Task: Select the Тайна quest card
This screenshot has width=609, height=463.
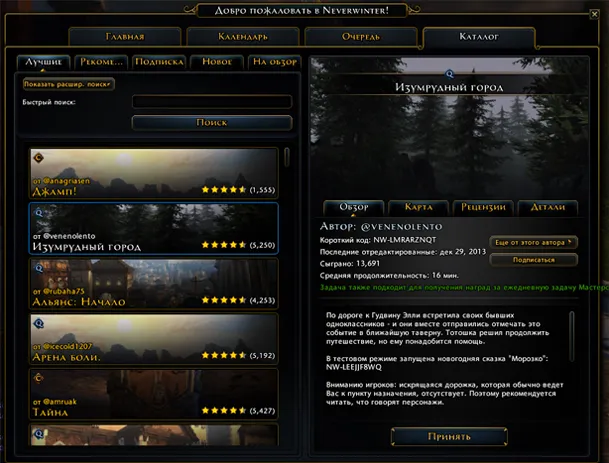Action: point(154,394)
